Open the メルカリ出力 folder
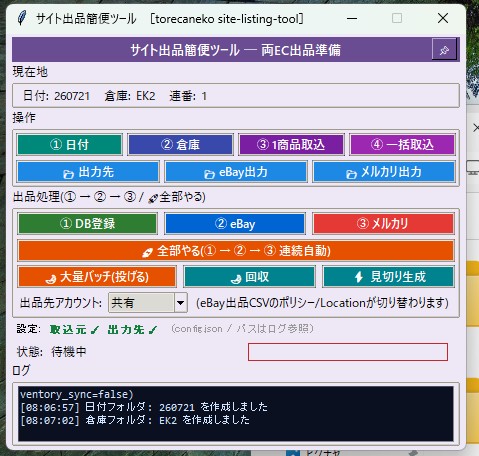Viewport: 479px width, 456px height. (384, 172)
